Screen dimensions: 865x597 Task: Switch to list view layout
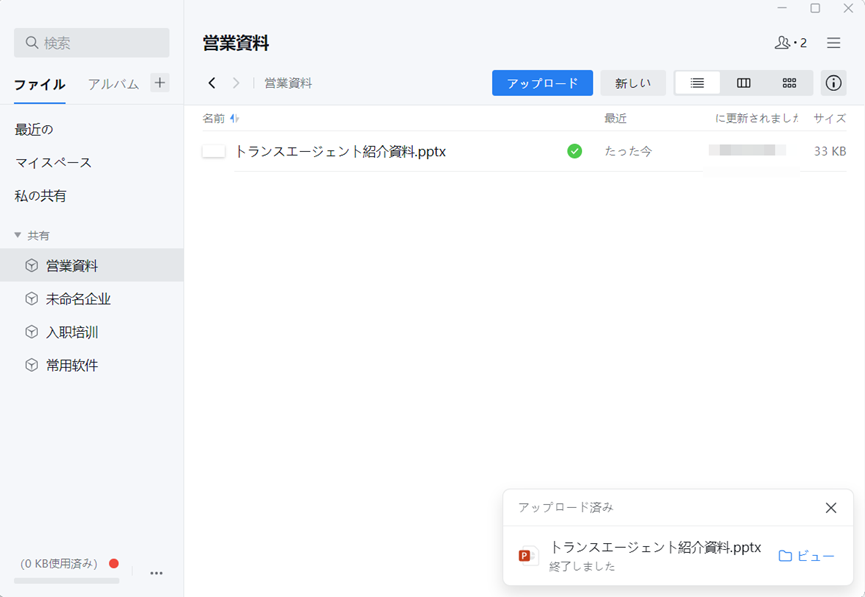click(x=697, y=83)
